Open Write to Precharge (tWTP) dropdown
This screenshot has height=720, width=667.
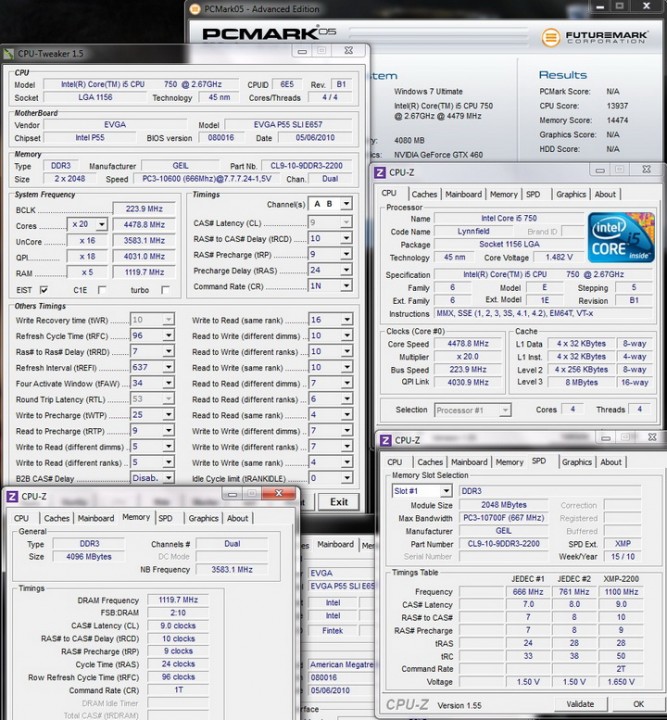pyautogui.click(x=168, y=415)
